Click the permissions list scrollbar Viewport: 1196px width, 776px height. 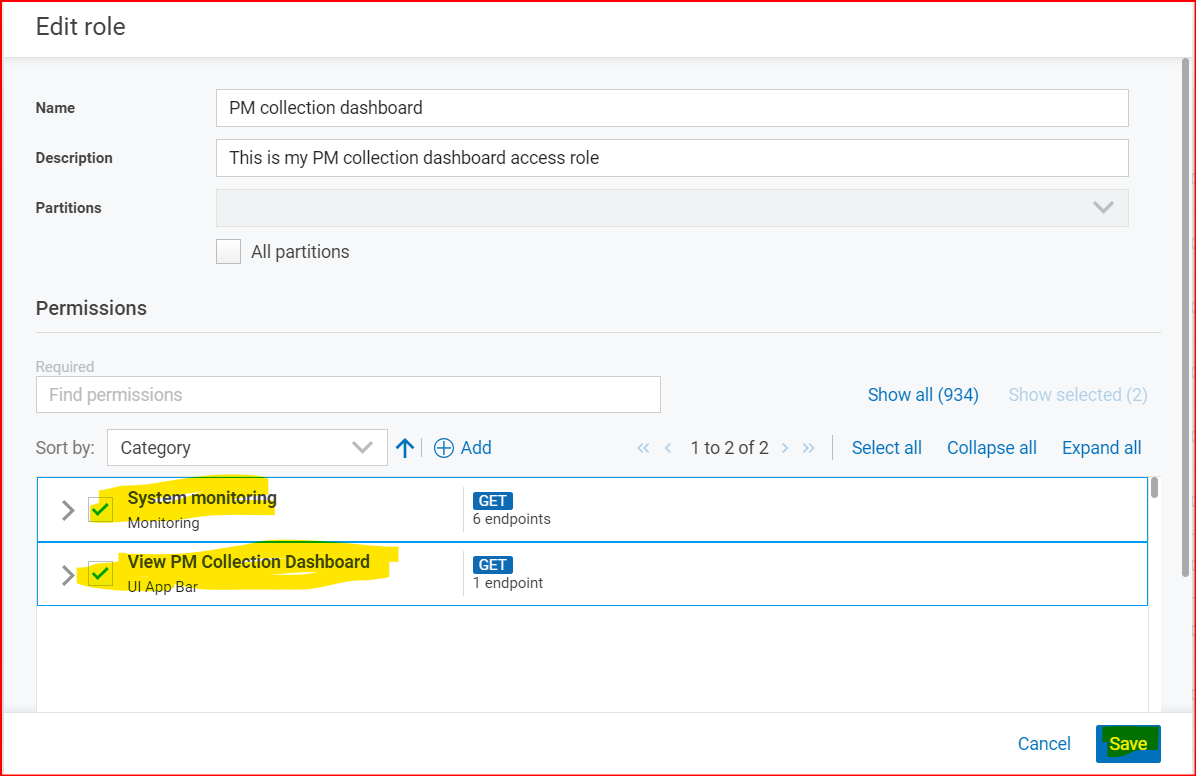coord(1154,488)
